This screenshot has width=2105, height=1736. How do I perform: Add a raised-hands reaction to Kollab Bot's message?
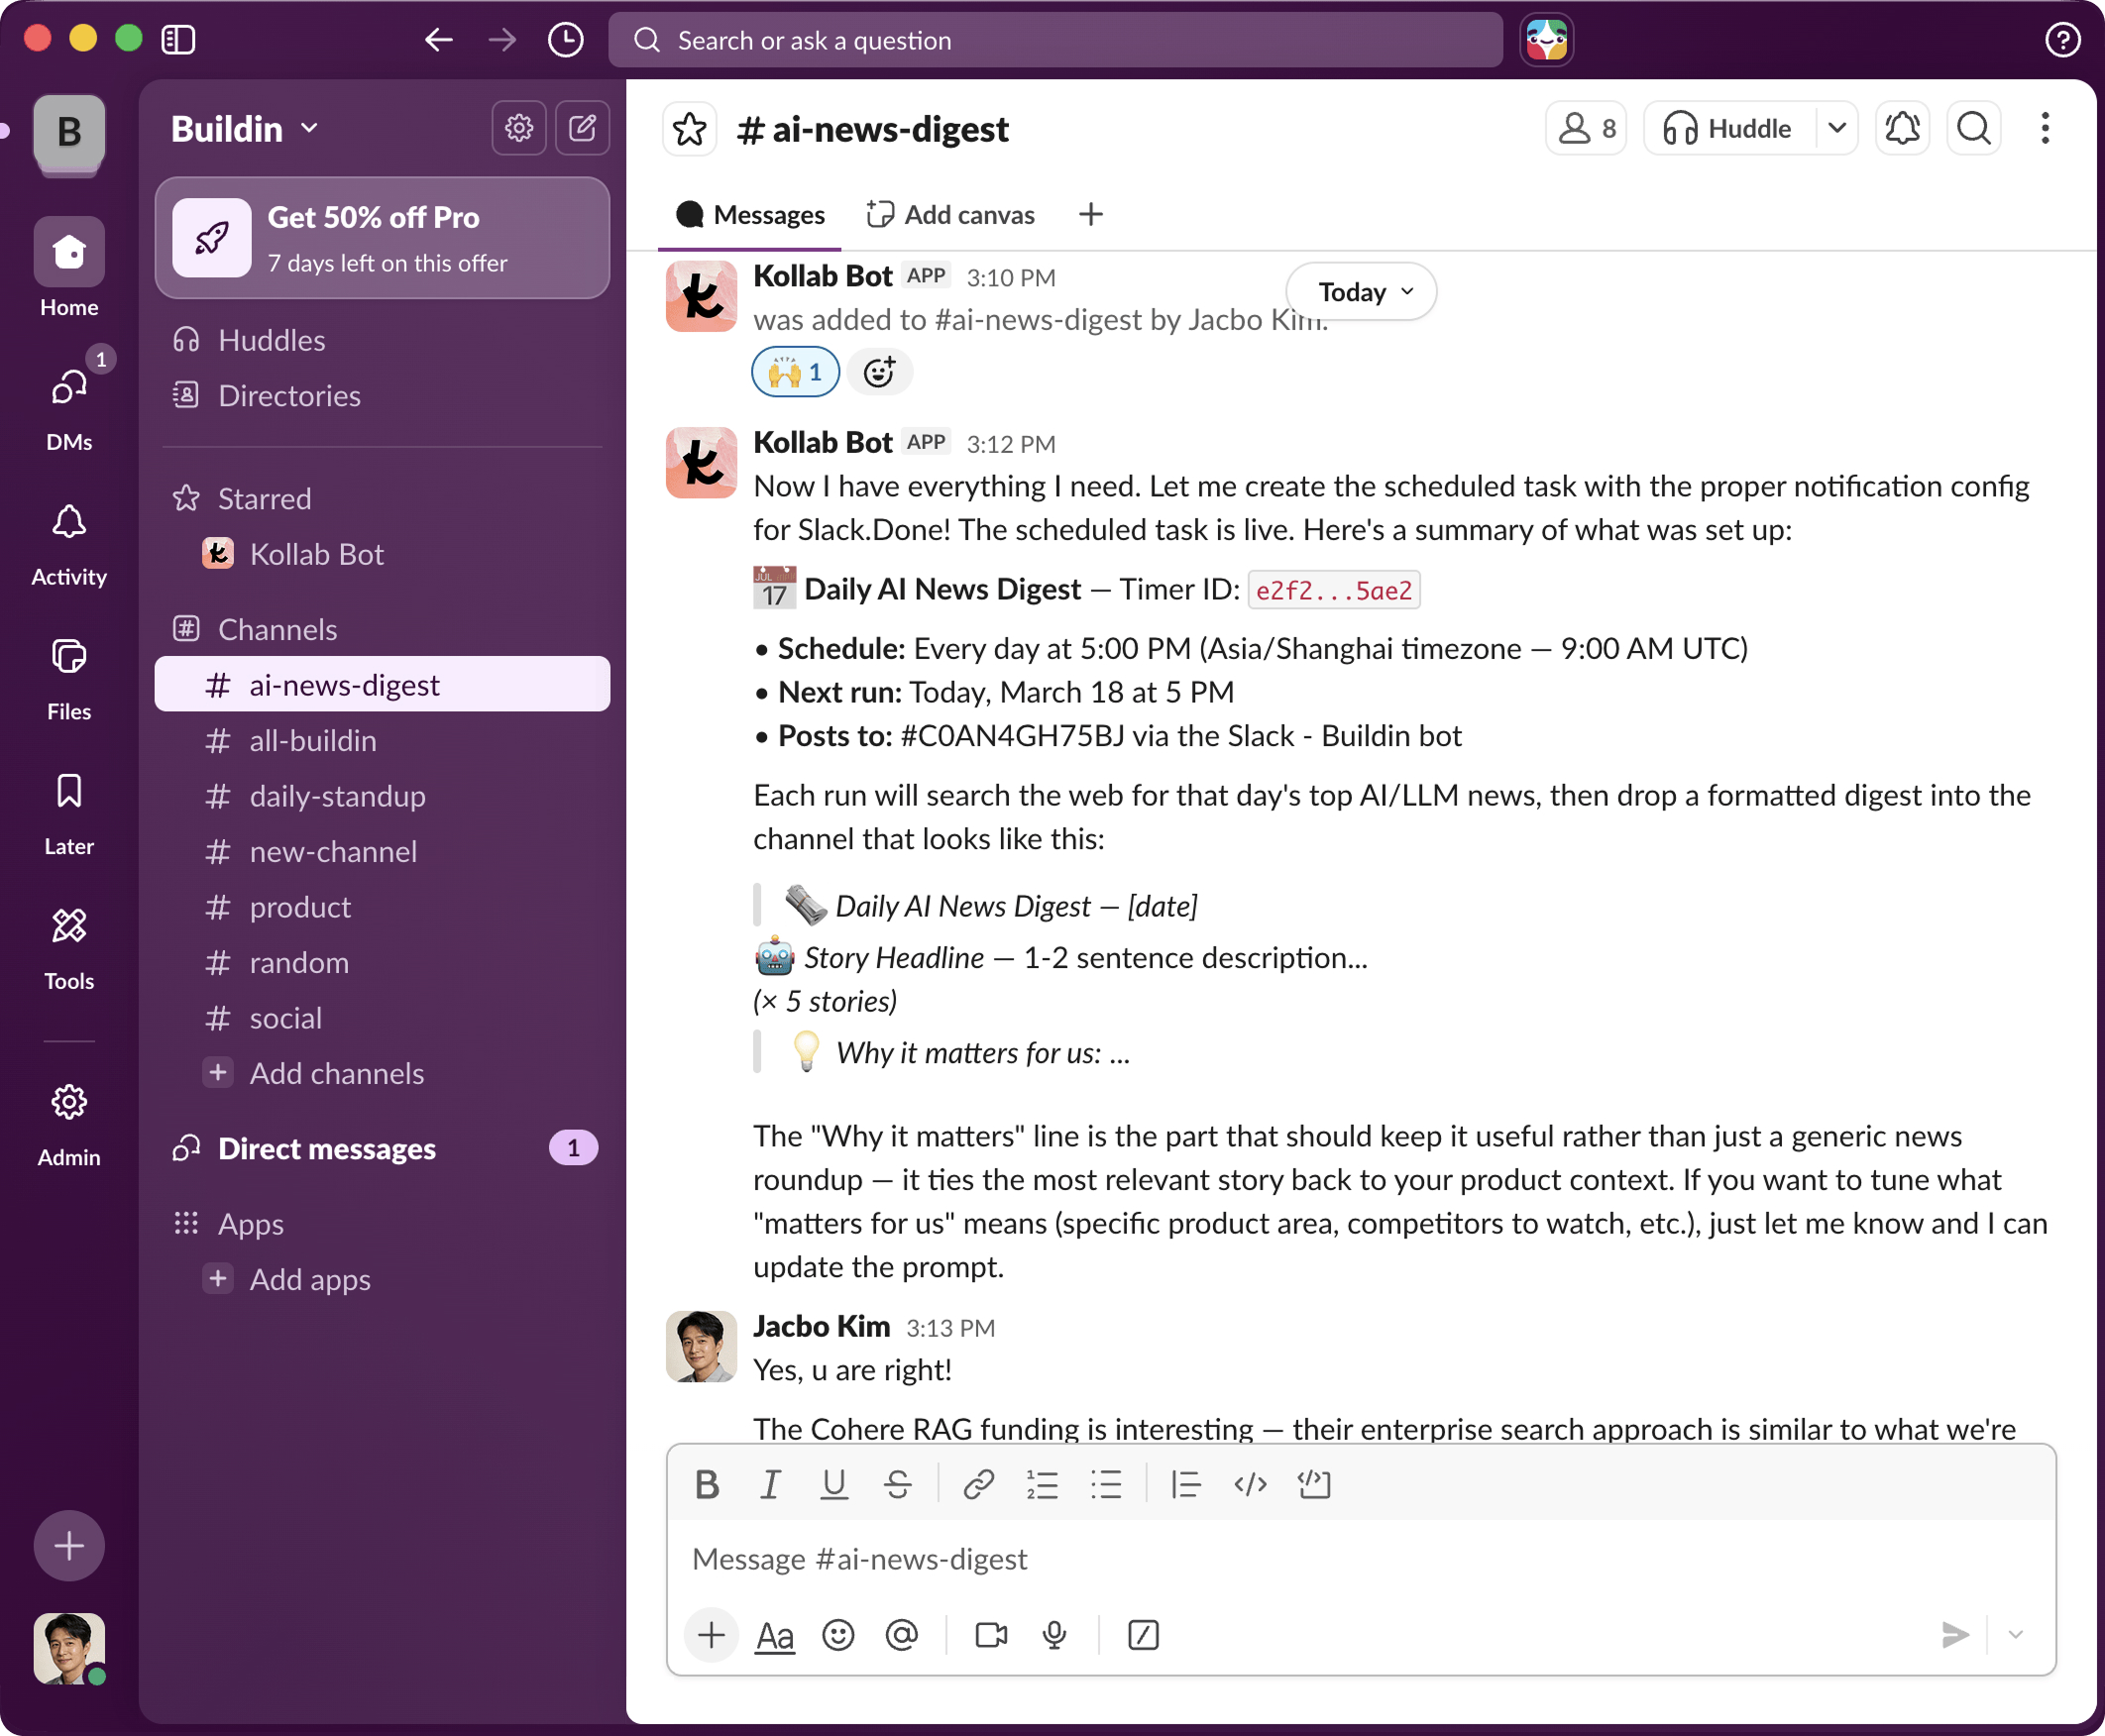pyautogui.click(x=794, y=371)
